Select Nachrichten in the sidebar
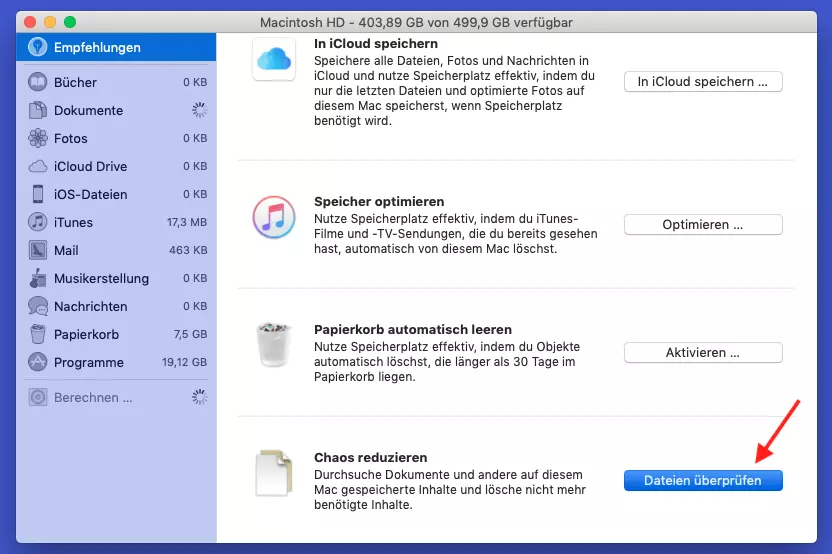 116,307
